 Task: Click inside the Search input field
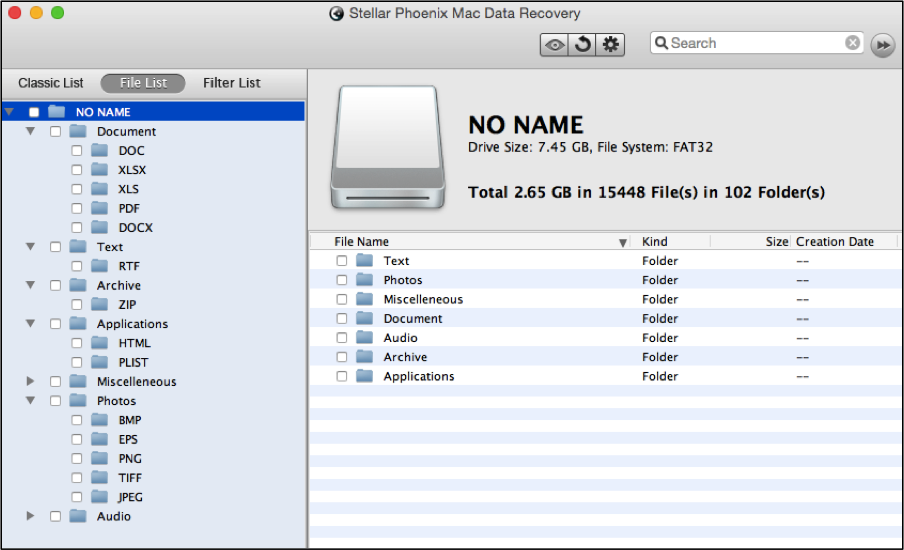point(756,43)
